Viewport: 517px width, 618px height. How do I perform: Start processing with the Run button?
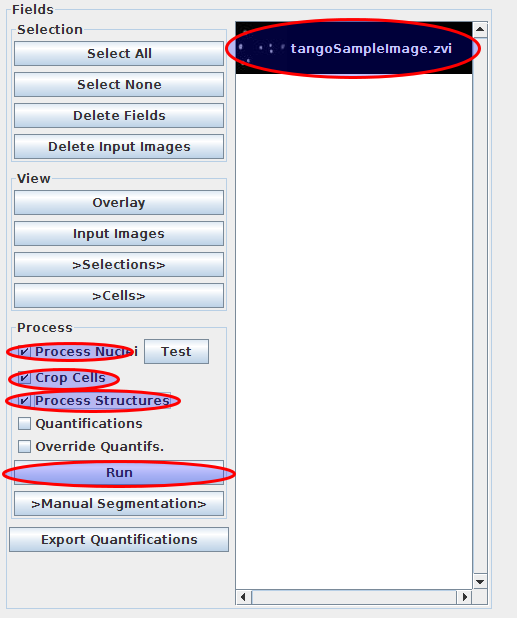click(119, 473)
